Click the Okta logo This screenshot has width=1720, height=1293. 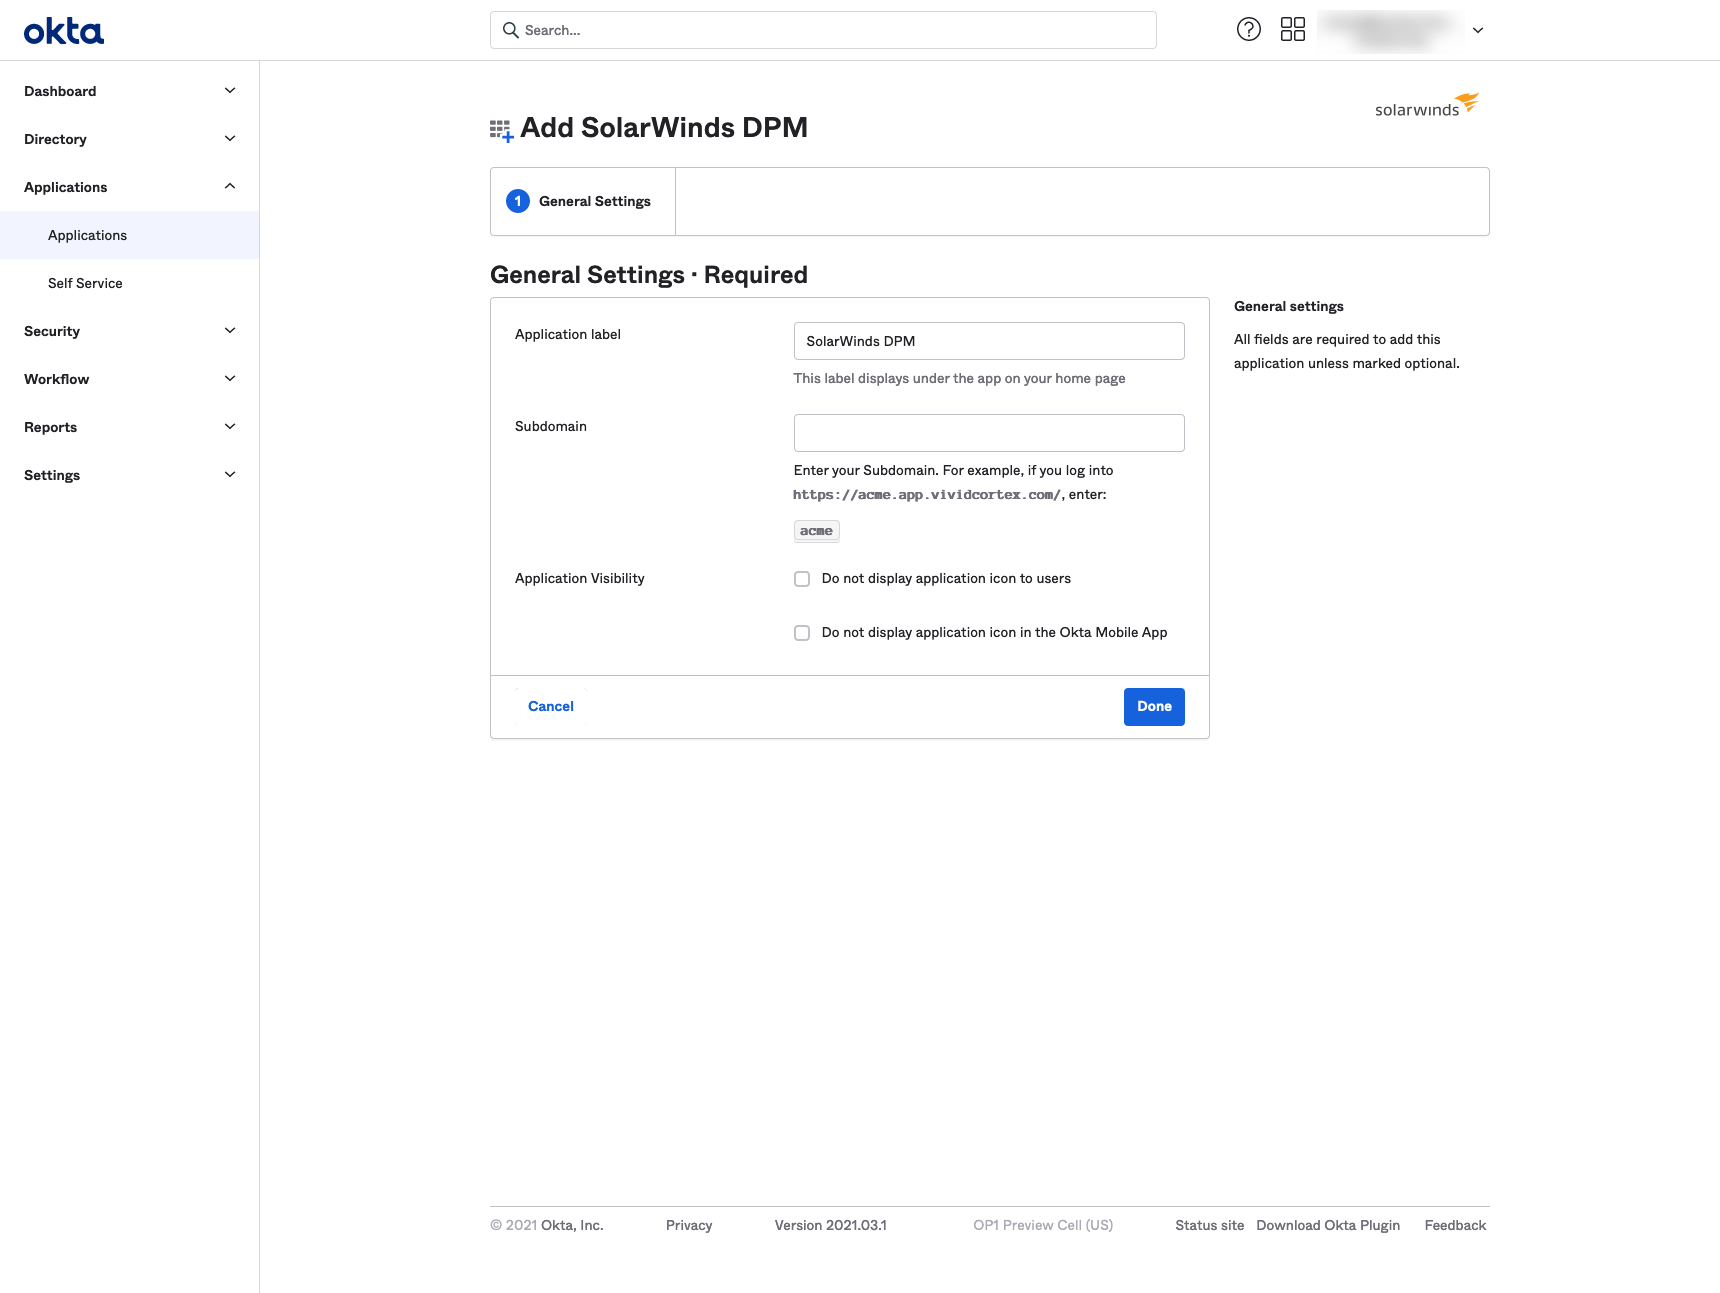[x=64, y=31]
